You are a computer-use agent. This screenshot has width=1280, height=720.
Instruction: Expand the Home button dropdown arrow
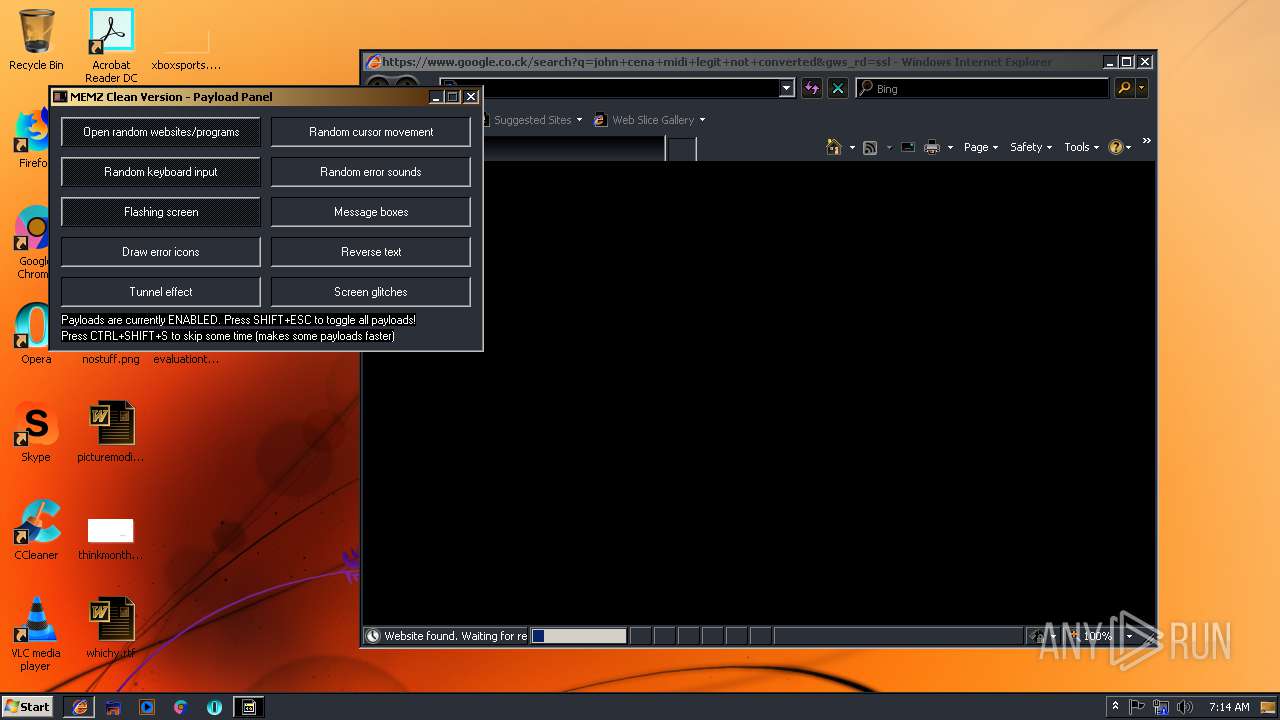pyautogui.click(x=852, y=147)
